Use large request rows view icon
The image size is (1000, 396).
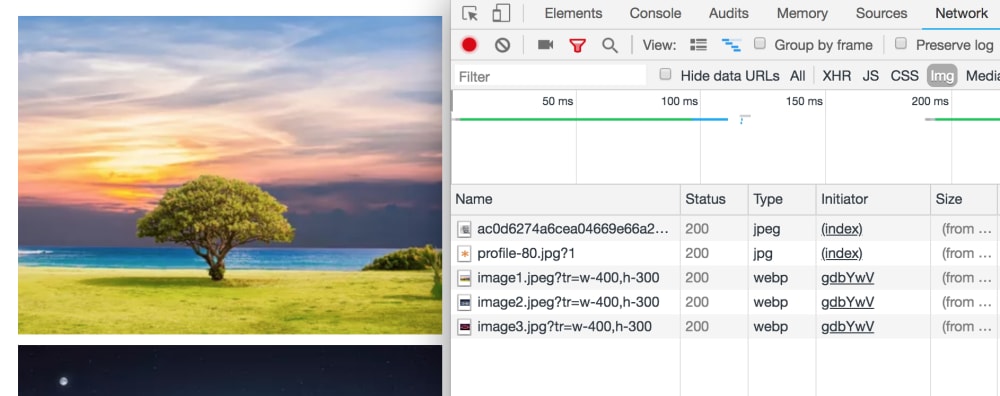point(698,45)
